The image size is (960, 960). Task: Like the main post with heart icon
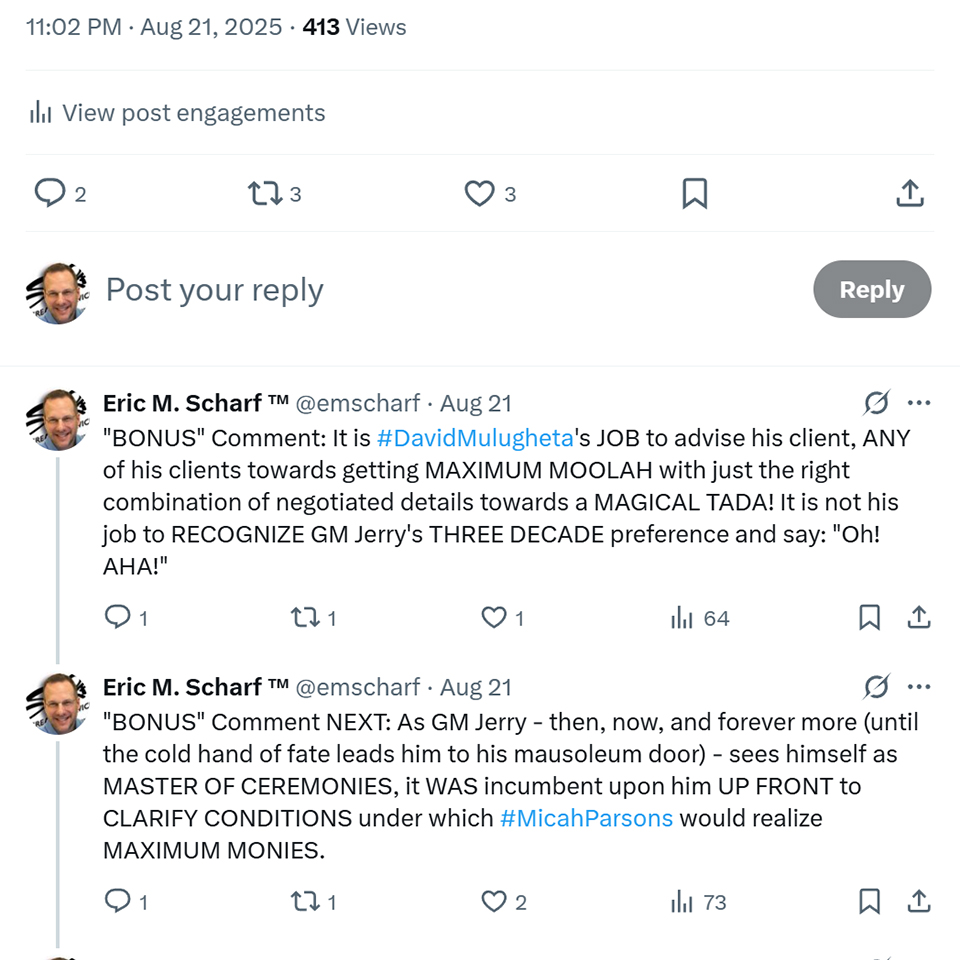tap(480, 193)
